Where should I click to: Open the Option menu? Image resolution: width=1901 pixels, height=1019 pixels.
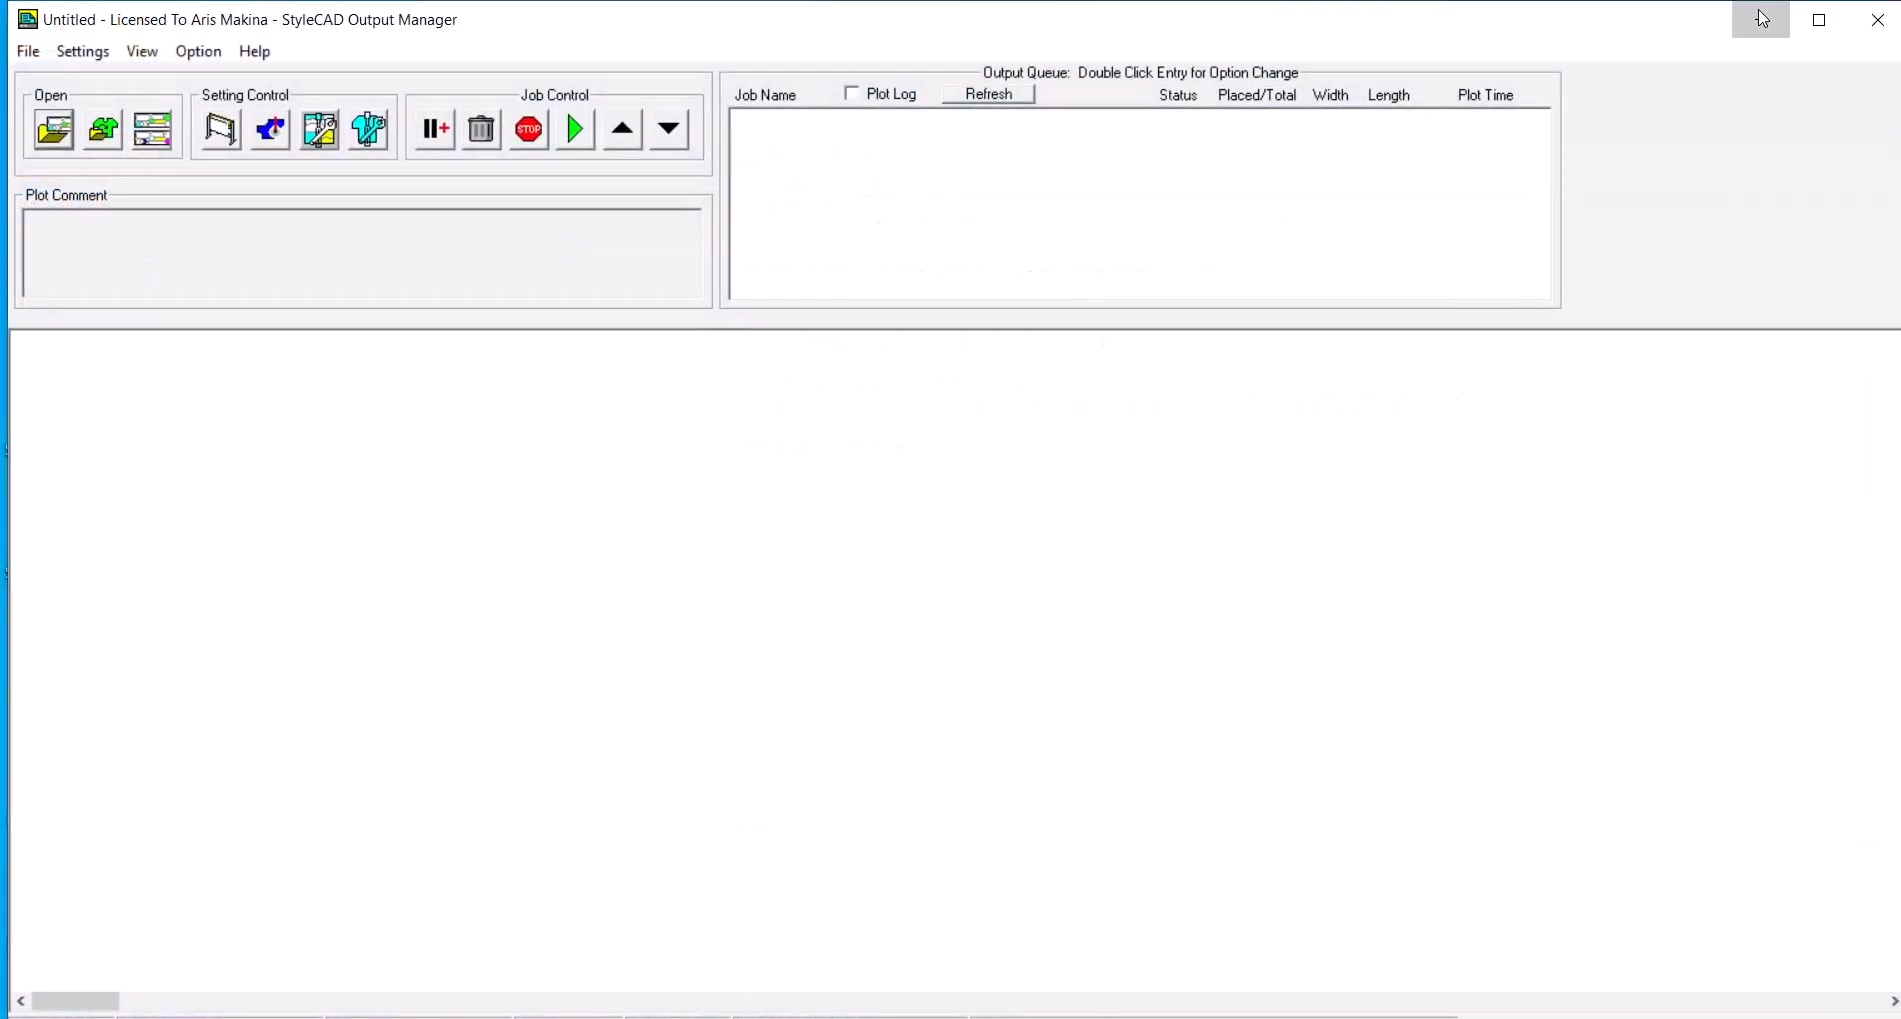(198, 51)
